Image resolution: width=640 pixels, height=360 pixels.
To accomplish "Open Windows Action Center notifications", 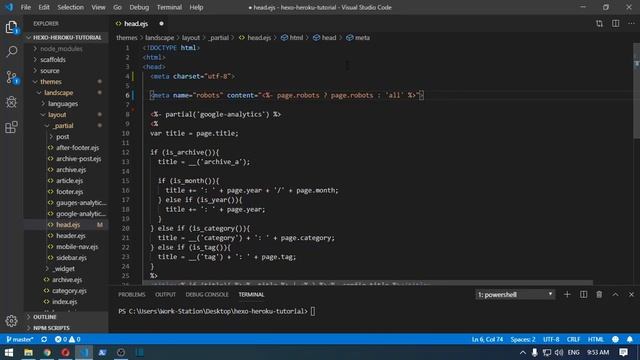I will [623, 352].
